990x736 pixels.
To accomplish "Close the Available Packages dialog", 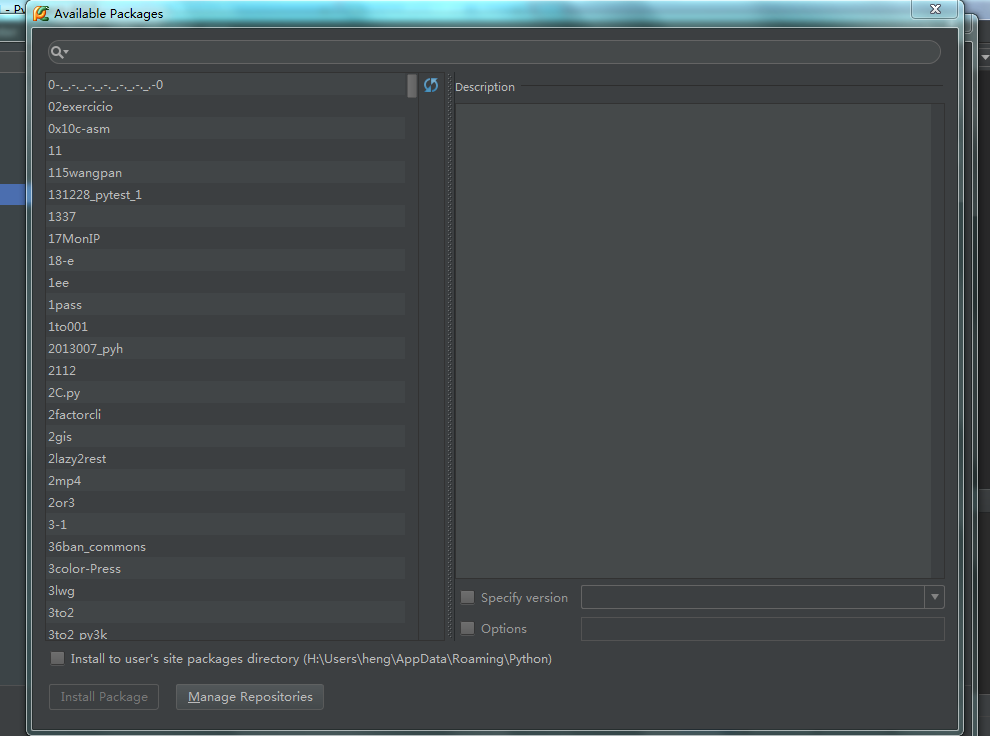I will pos(936,9).
